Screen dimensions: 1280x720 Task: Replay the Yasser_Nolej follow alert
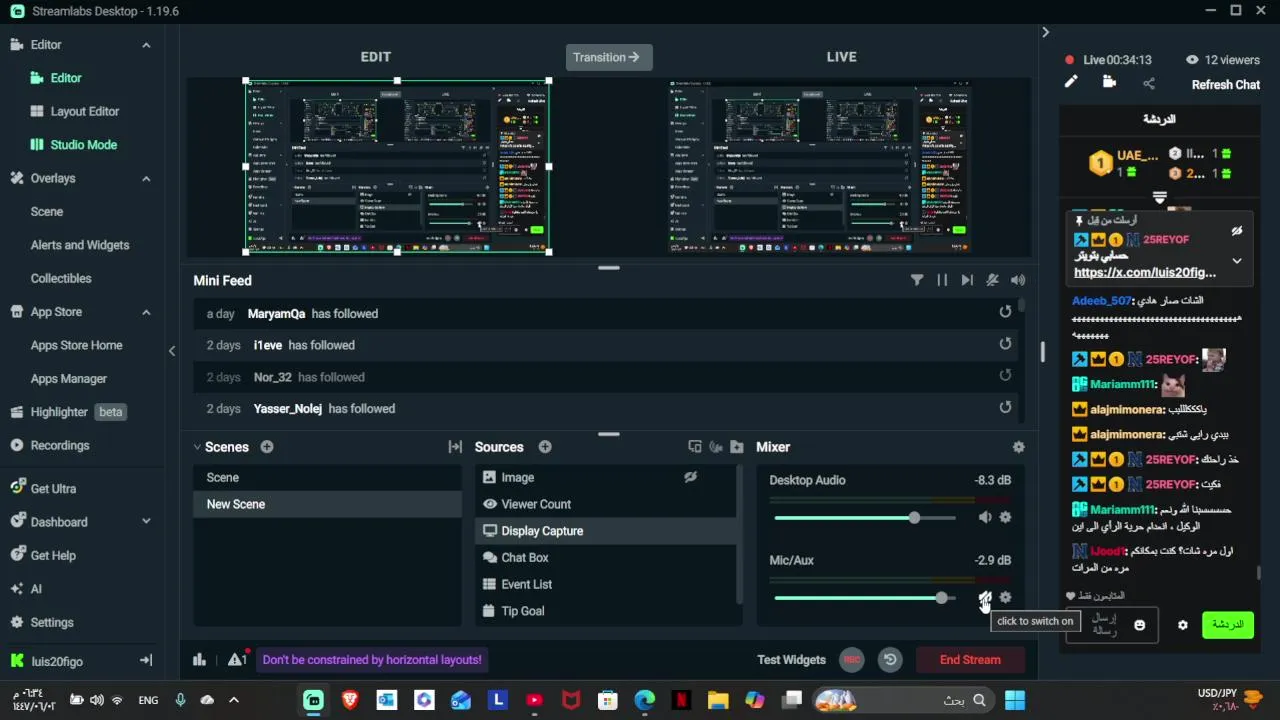(1005, 407)
